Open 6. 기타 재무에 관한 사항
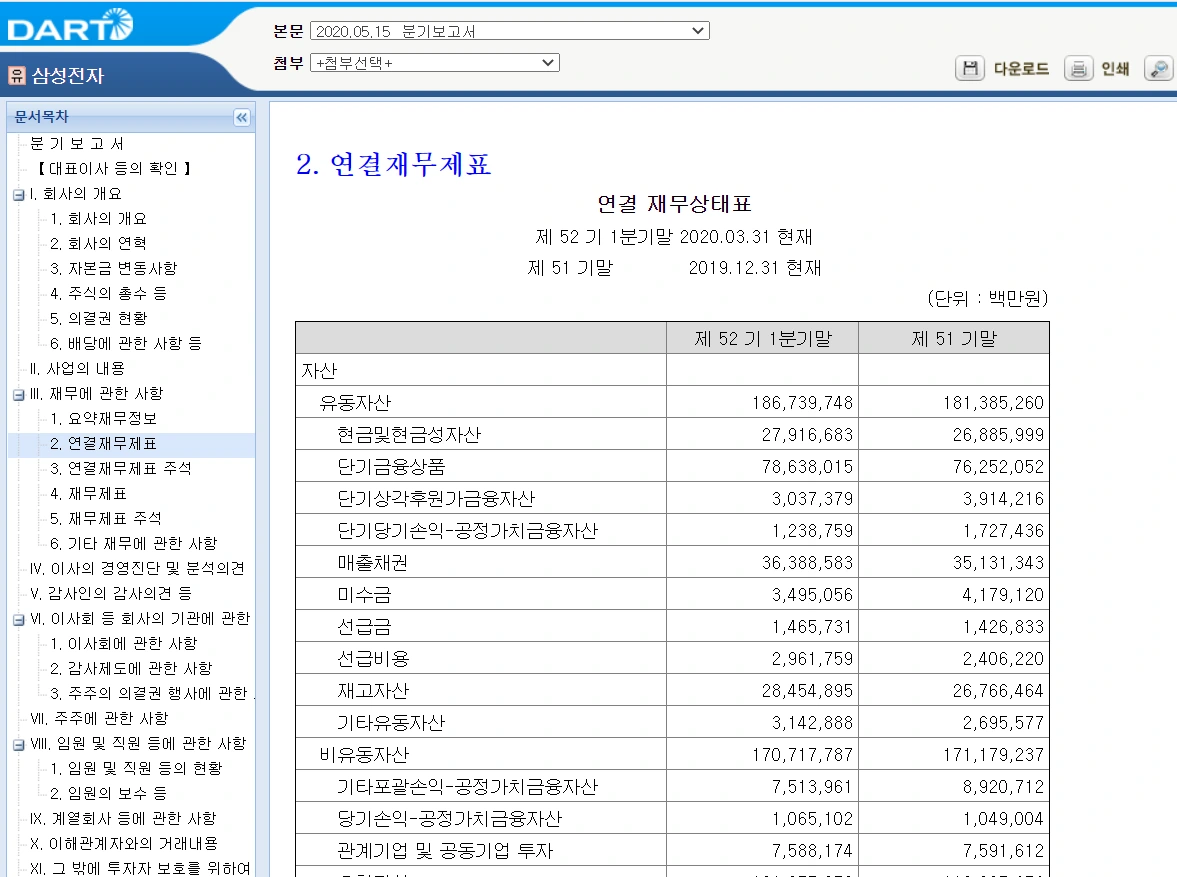The width and height of the screenshot is (1177, 877). 133,543
